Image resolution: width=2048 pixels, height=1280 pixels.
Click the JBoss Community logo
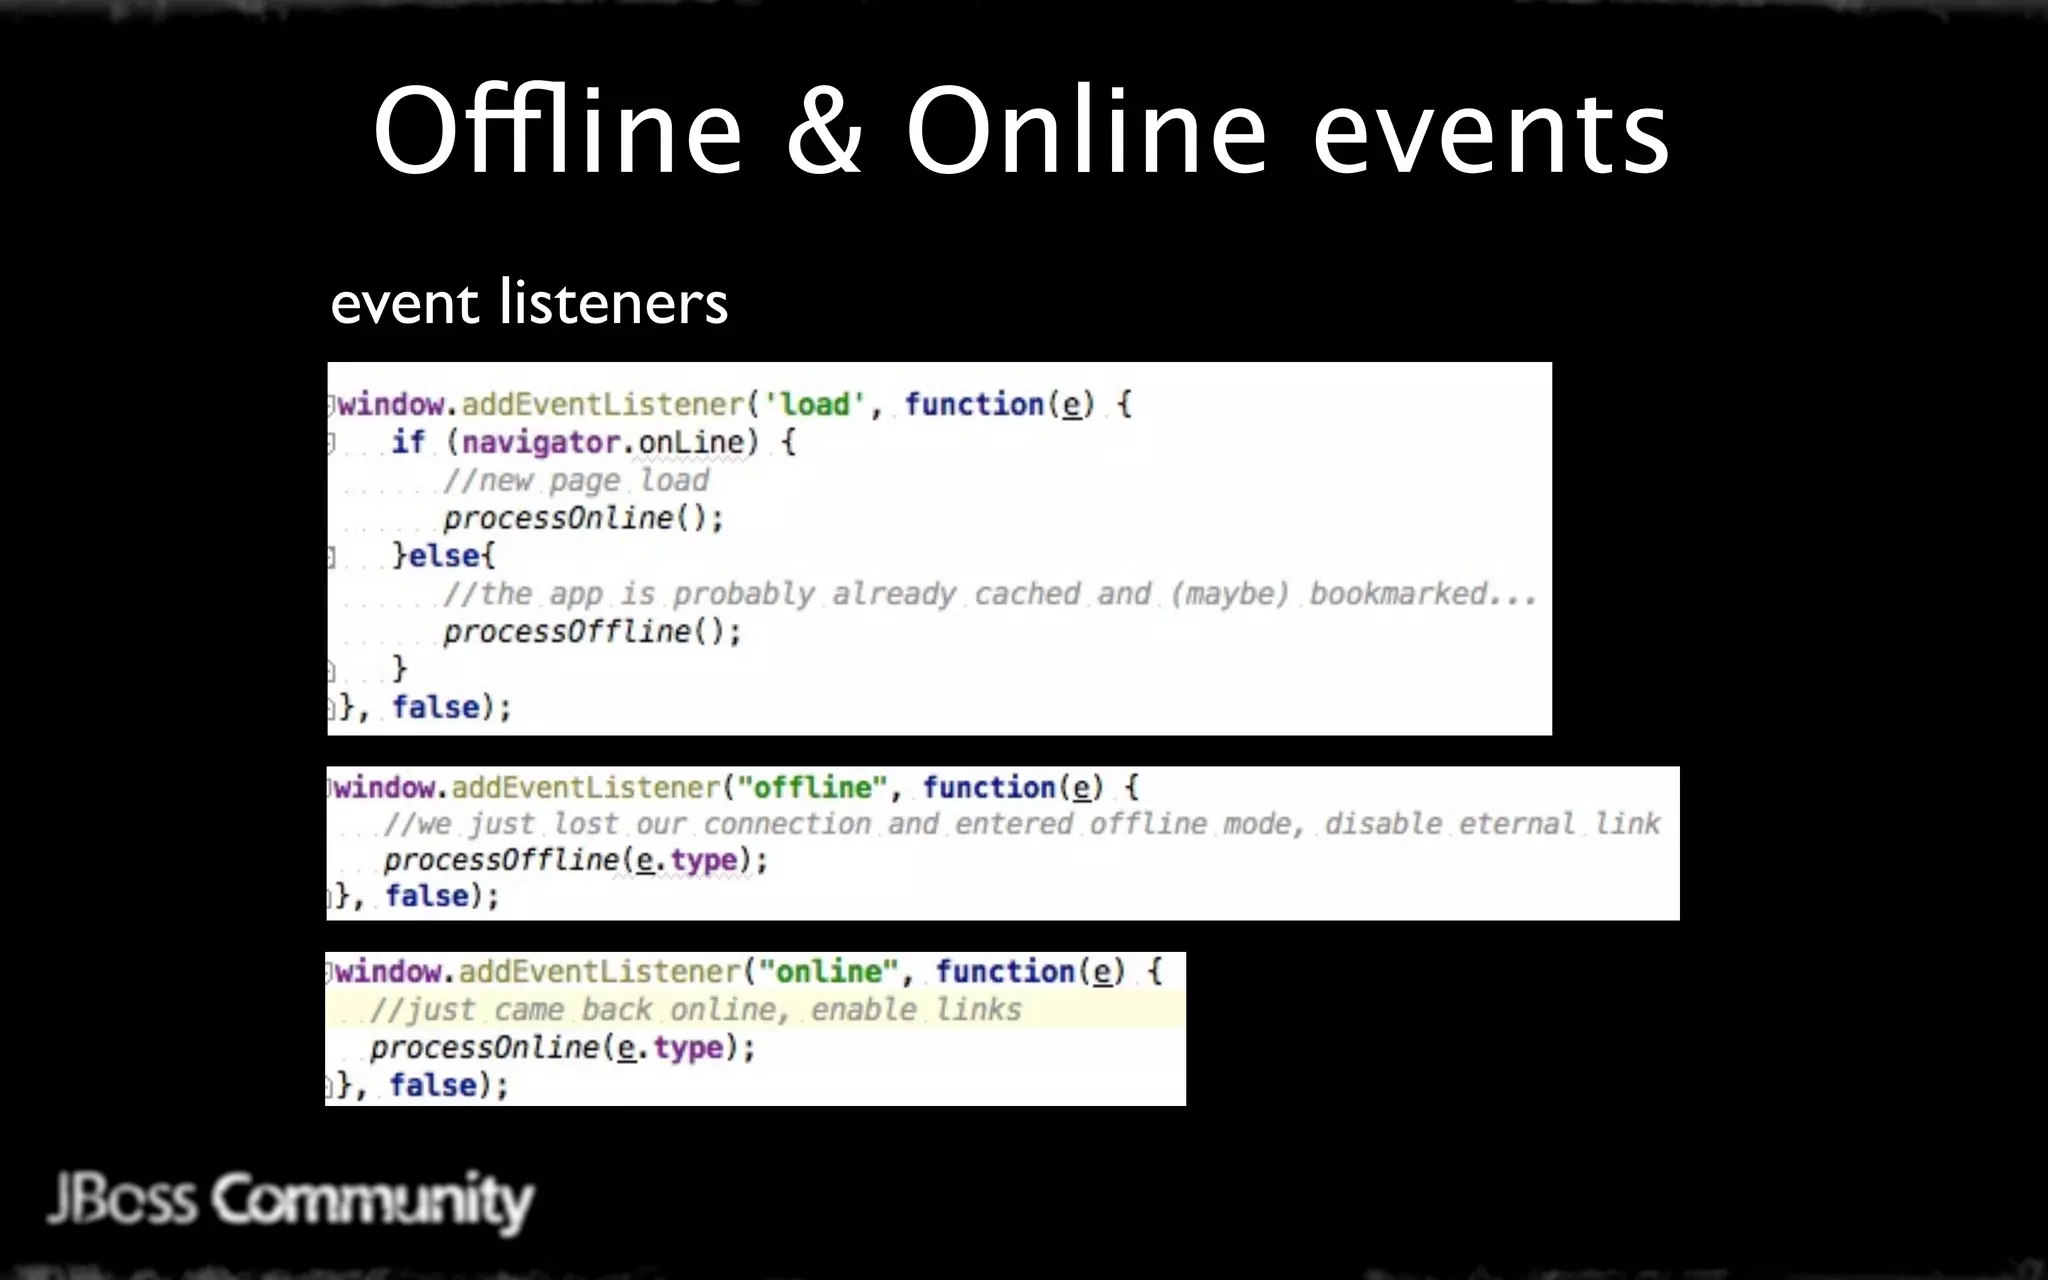point(291,1200)
